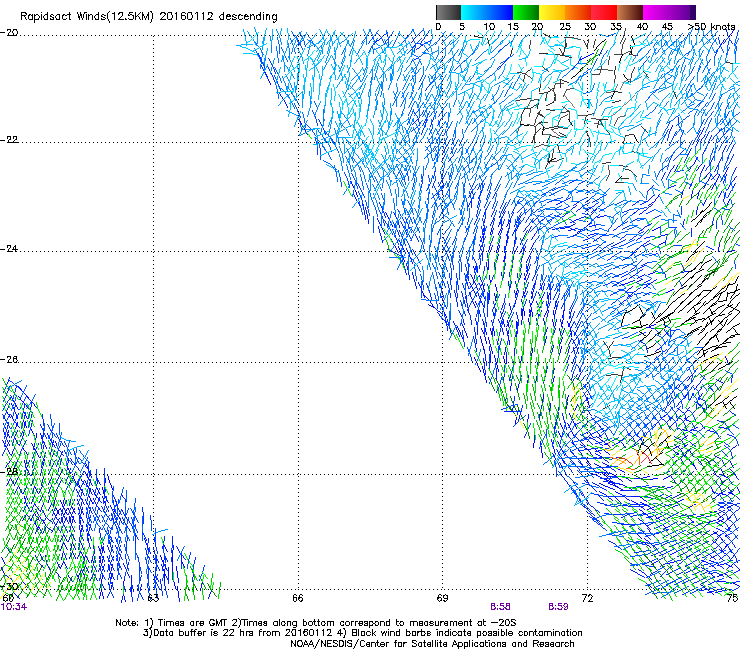Click the '-30' latitude axis label
The width and height of the screenshot is (740, 650).
[9, 587]
